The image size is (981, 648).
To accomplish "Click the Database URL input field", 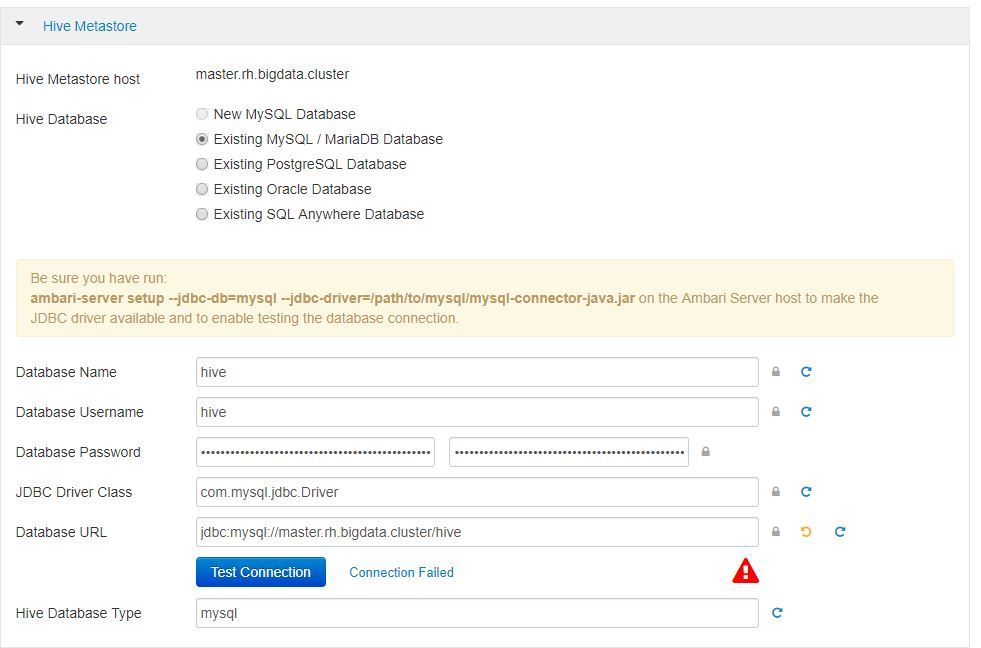I will pyautogui.click(x=477, y=532).
